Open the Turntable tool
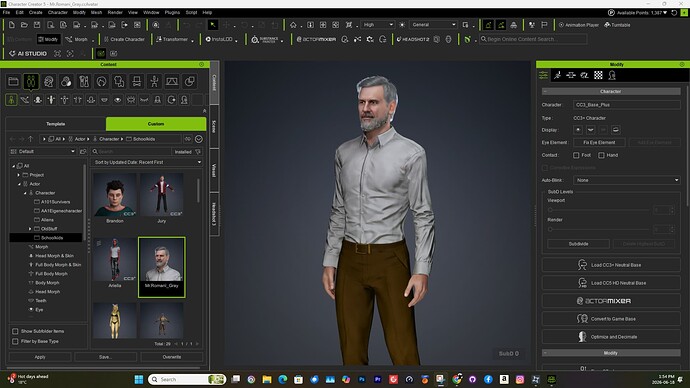The image size is (690, 388). 617,25
